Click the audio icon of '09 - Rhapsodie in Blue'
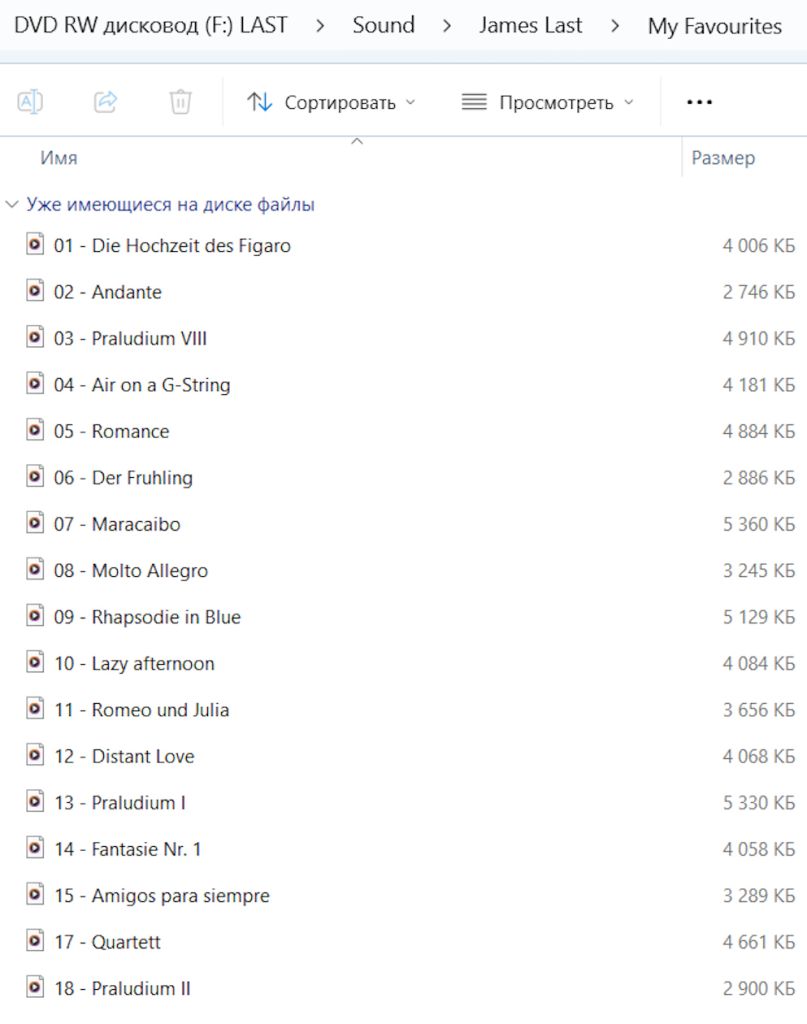Viewport: 807px width, 1024px height. pos(35,615)
